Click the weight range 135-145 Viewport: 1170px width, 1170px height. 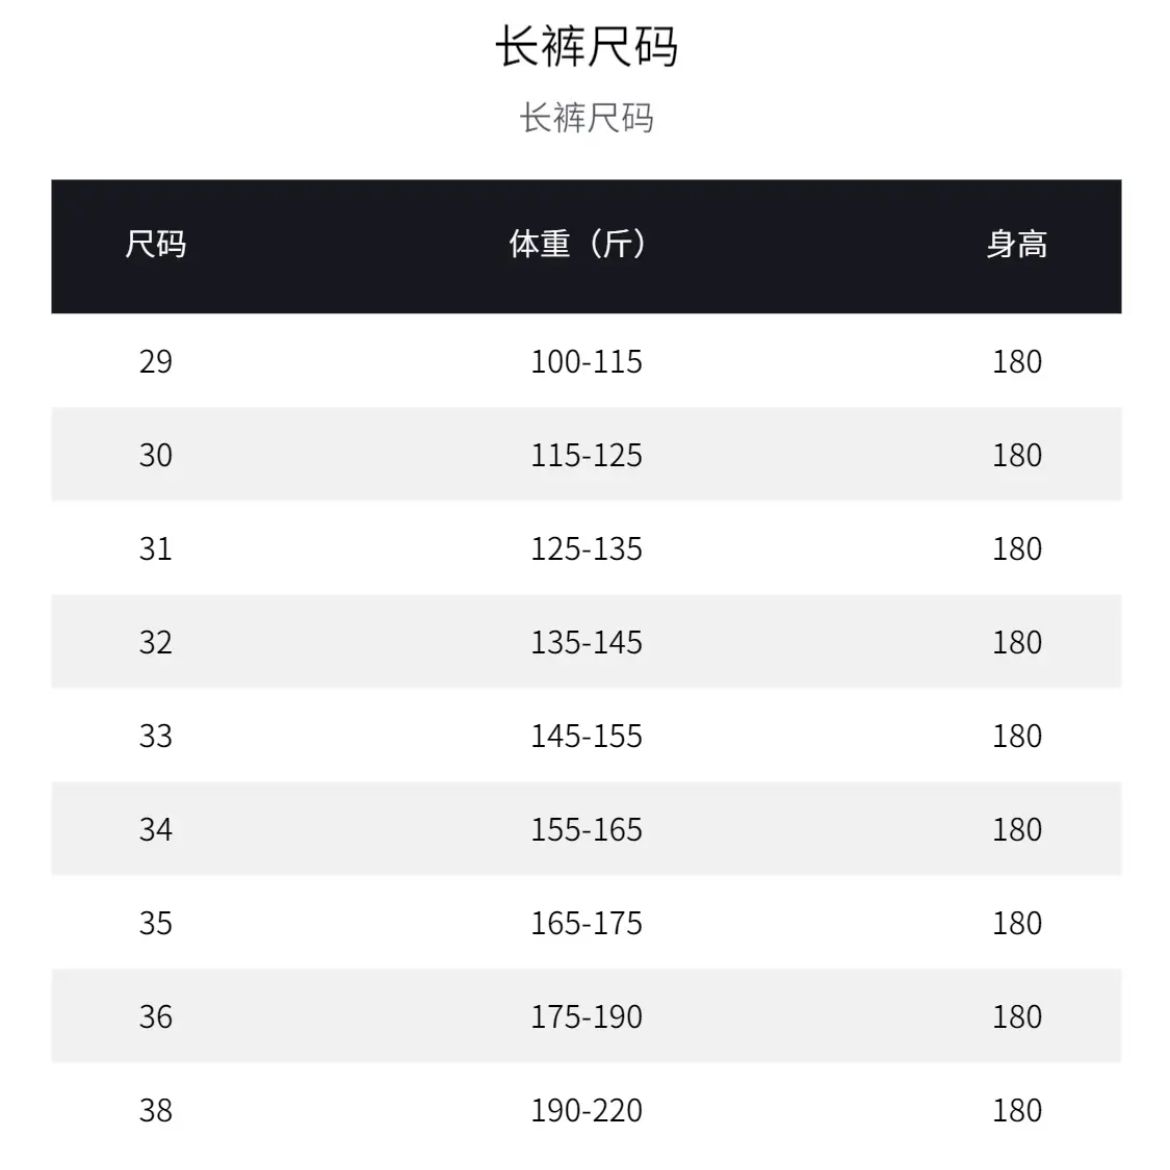tap(586, 642)
